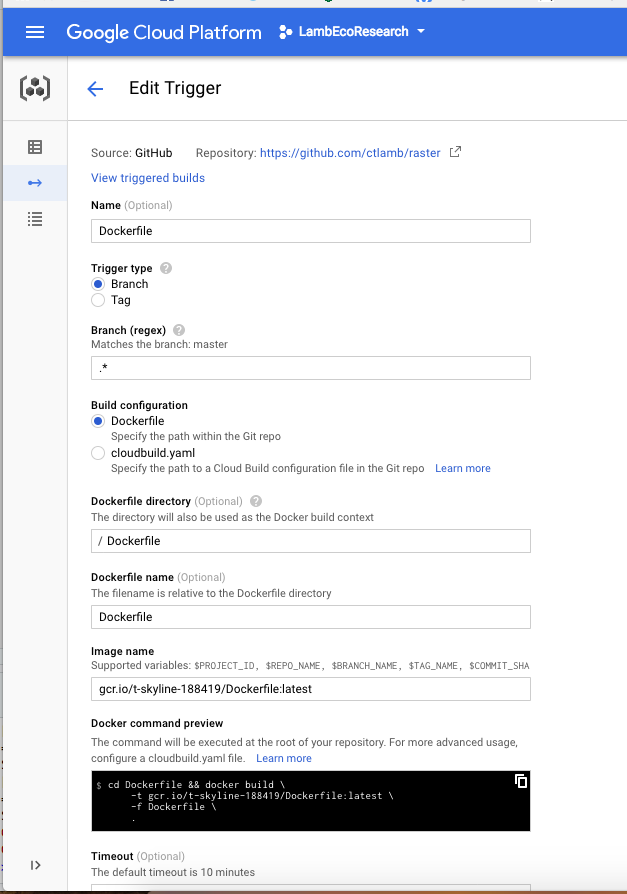Select the Triggers sidebar arrow icon
This screenshot has height=894, width=627.
(35, 183)
